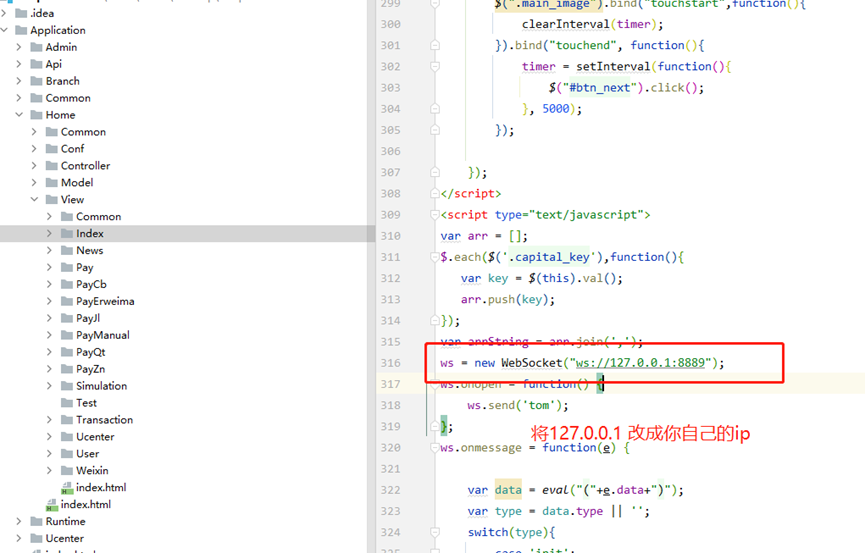Expand the PayErweima folder chevron

(50, 301)
